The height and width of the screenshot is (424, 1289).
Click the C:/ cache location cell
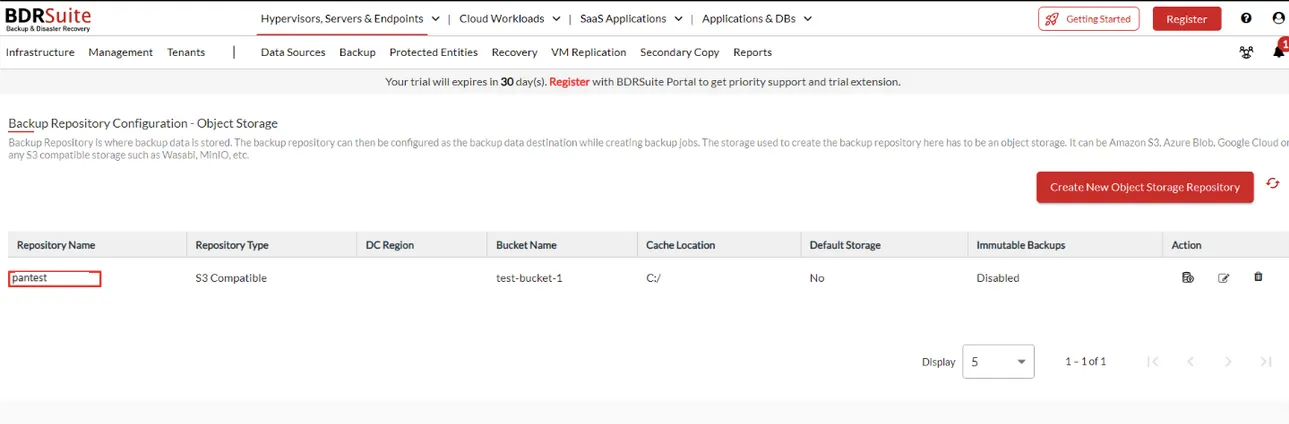point(653,278)
